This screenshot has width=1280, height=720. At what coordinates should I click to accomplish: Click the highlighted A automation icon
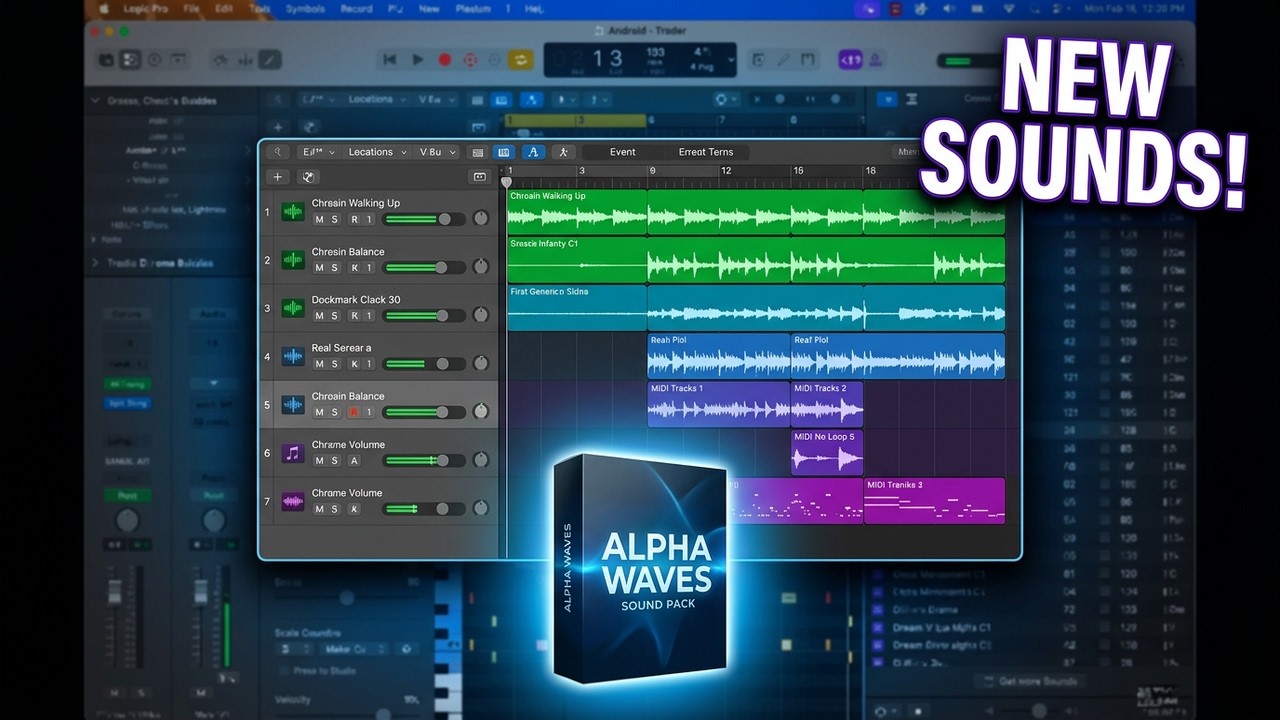pos(533,152)
